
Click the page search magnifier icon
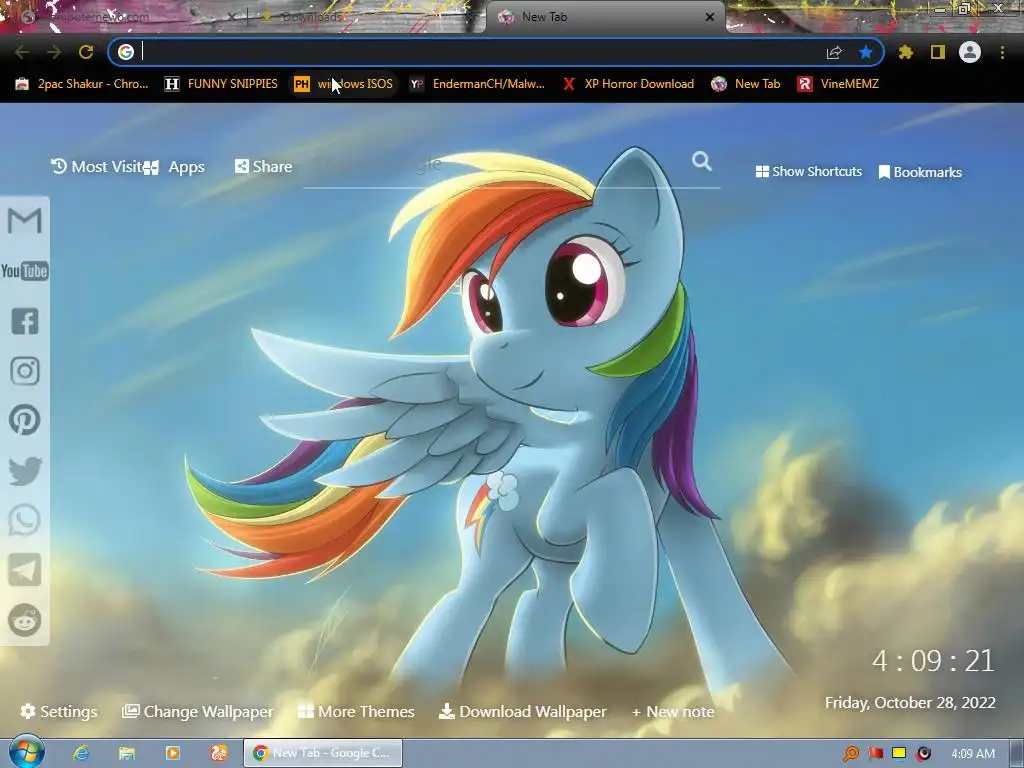click(x=702, y=161)
